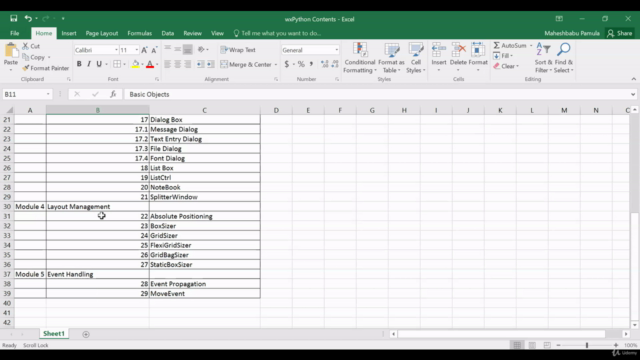Screen dimensions: 640x360
Task: Open Conditional Formatting
Action: coord(360,58)
